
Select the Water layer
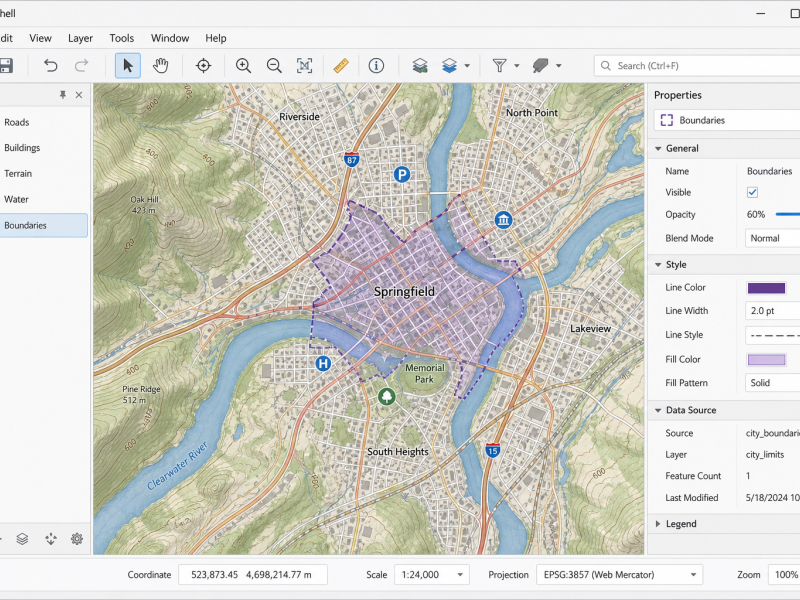(x=44, y=199)
